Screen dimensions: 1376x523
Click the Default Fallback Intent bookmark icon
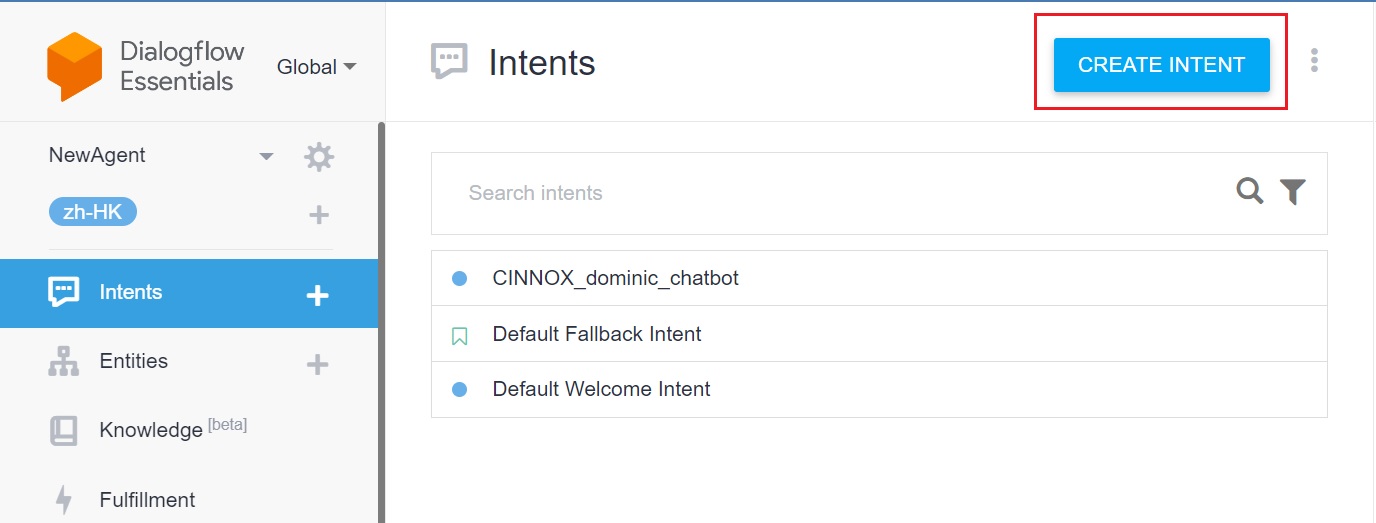(460, 336)
